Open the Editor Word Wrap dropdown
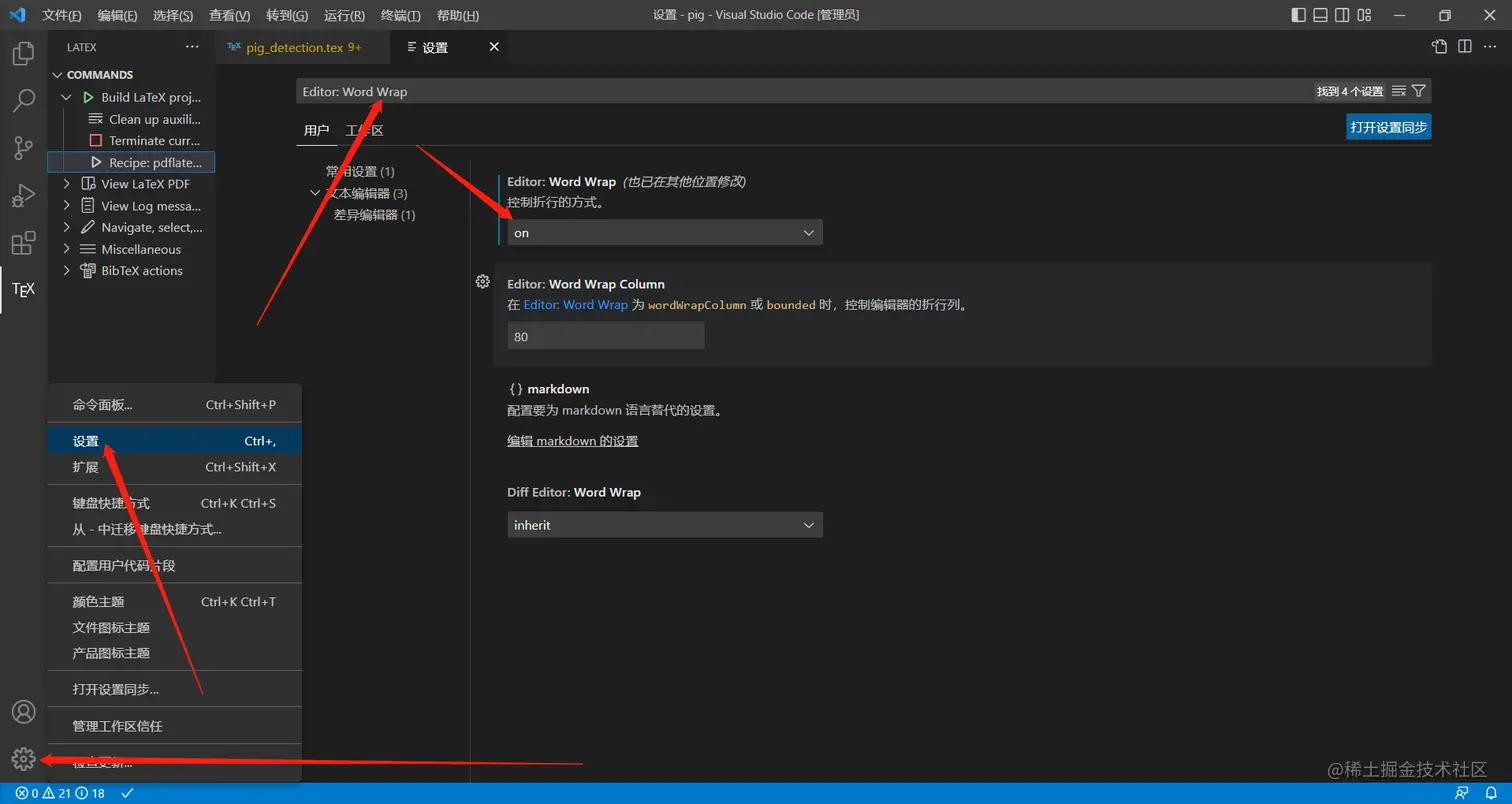The image size is (1512, 804). 664,233
